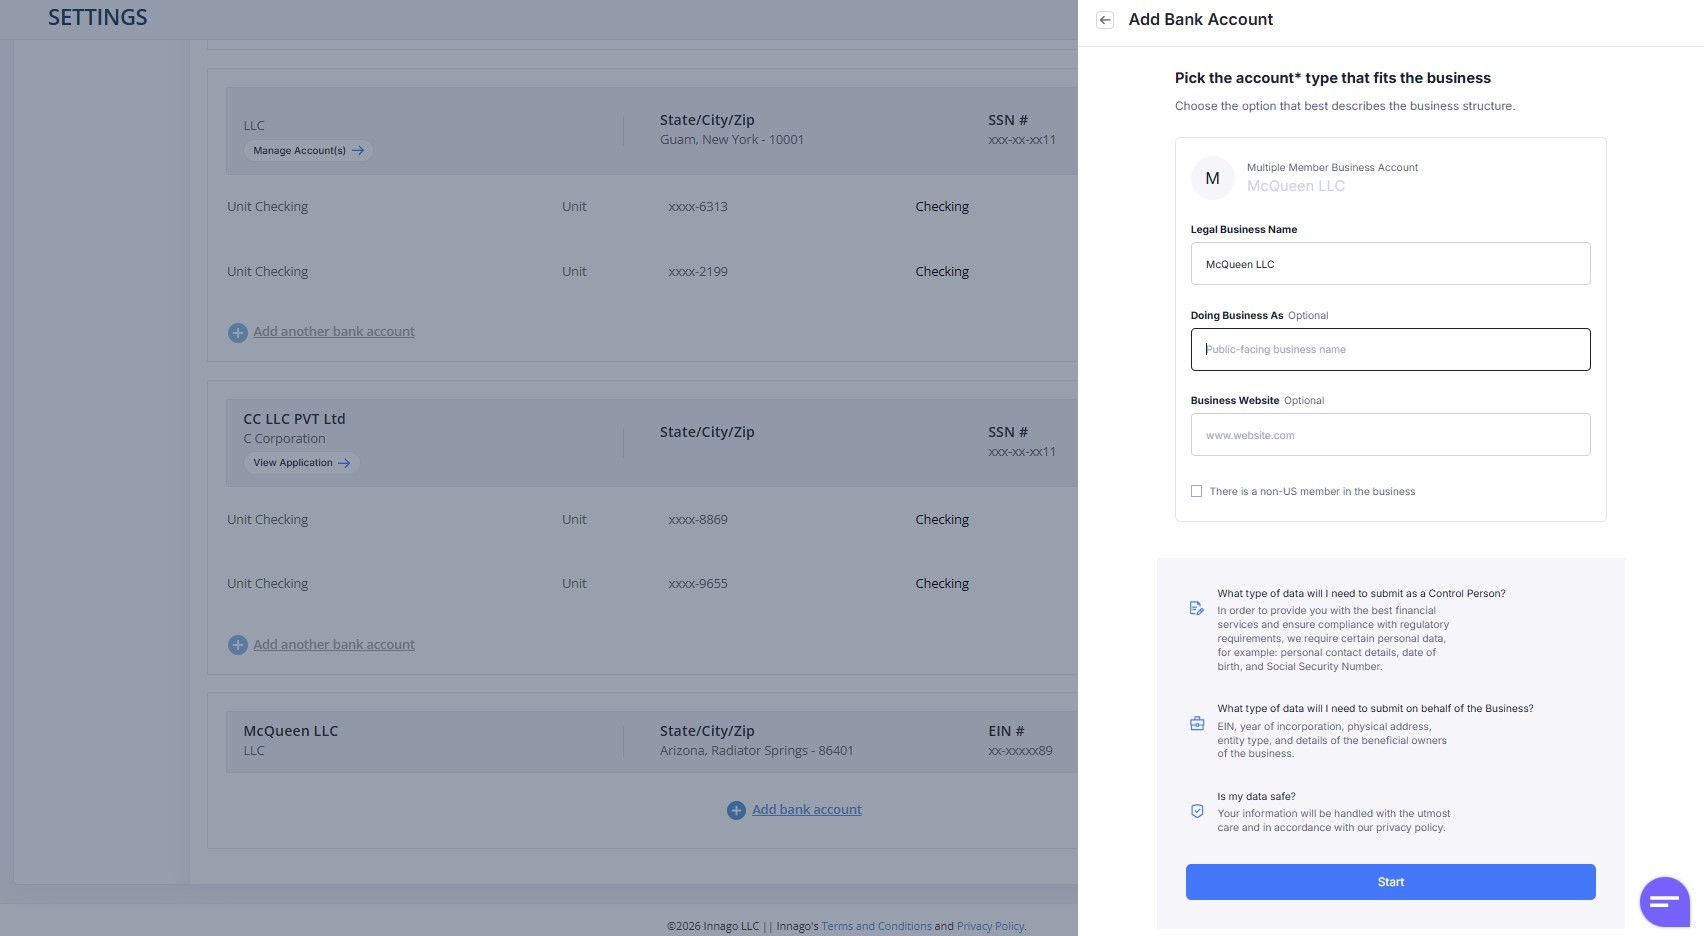The height and width of the screenshot is (936, 1704).
Task: Open View Application for CC LLC PVT Ltd
Action: coord(301,463)
